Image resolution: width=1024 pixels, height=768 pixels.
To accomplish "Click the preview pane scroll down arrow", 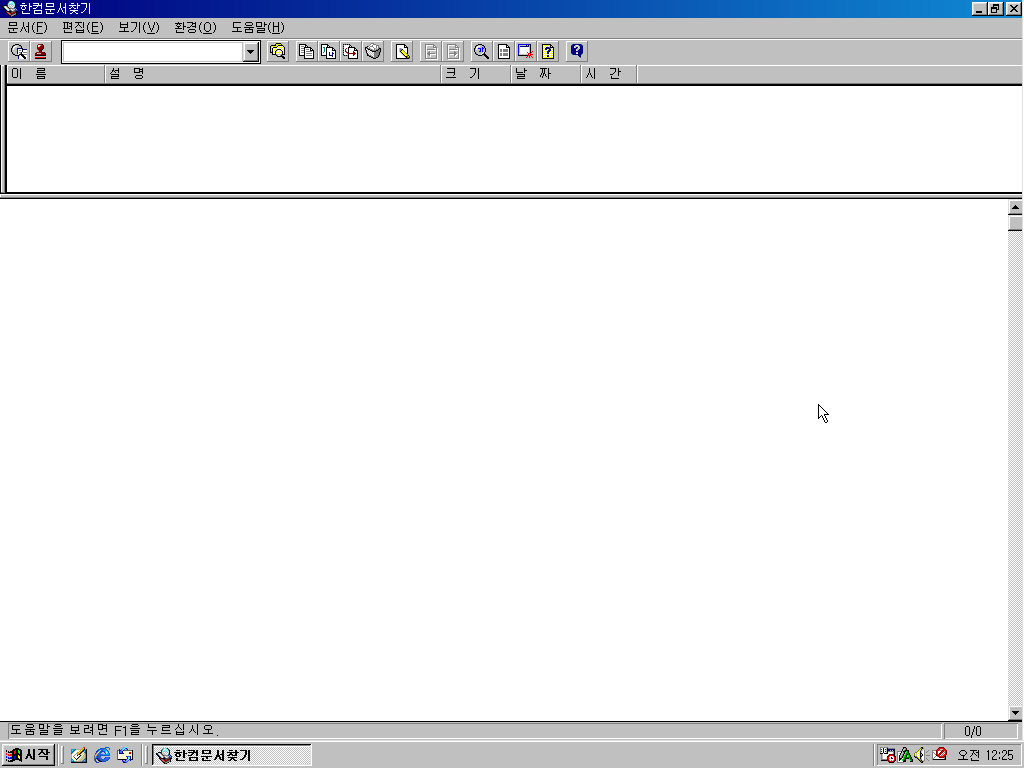I will (1015, 713).
